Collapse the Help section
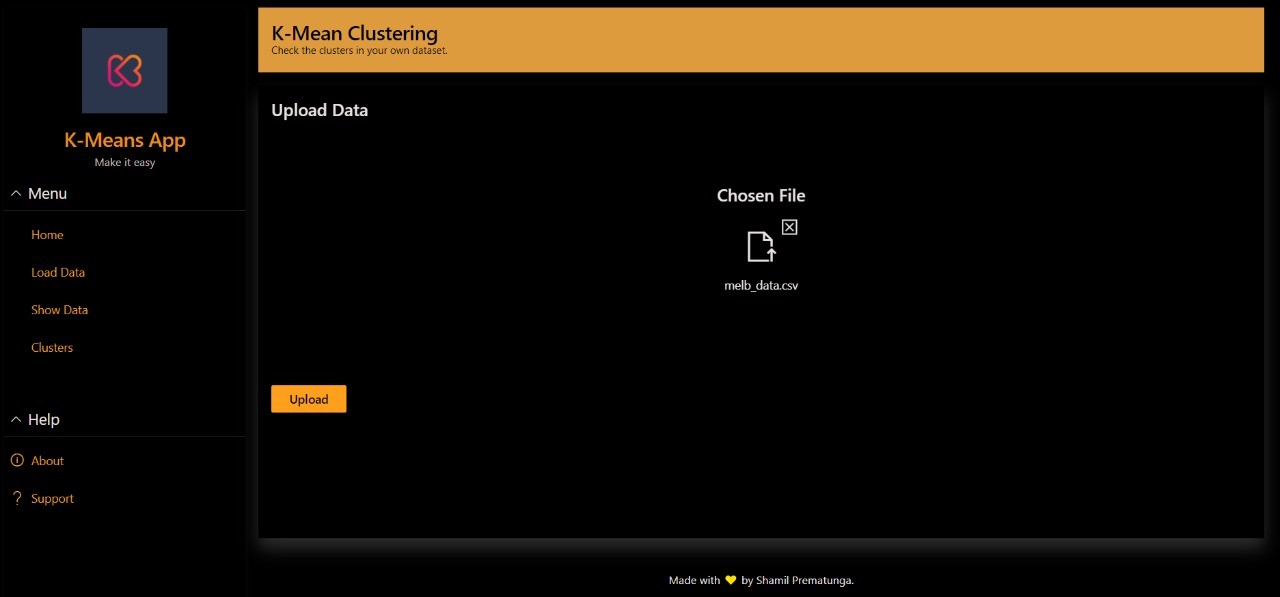 (15, 419)
